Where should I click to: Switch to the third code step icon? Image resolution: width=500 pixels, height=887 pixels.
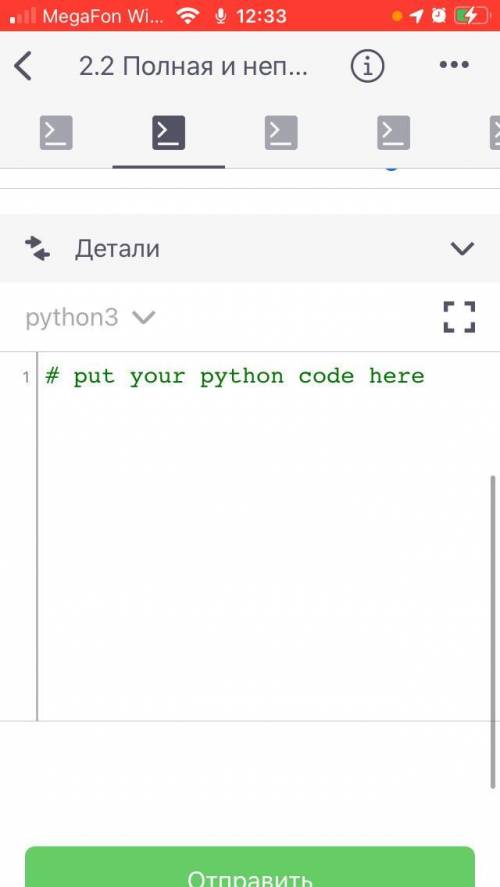point(281,132)
